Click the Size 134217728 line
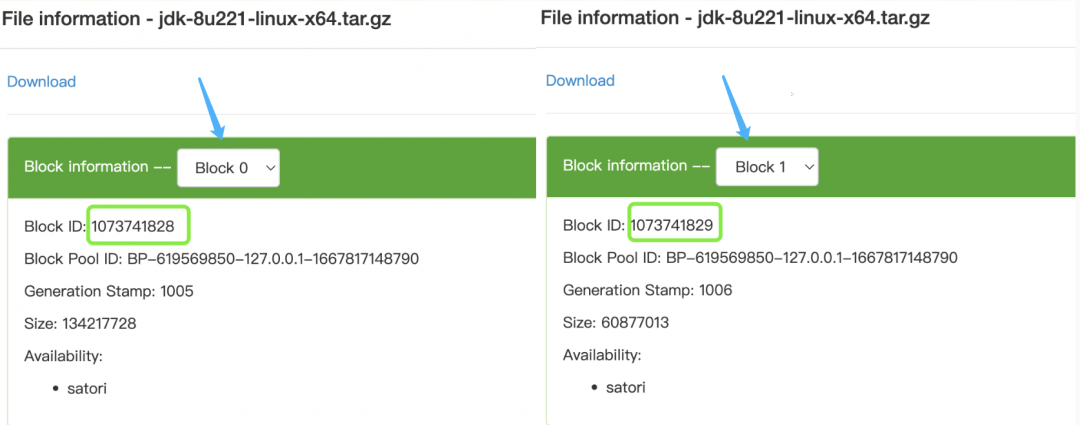The width and height of the screenshot is (1080, 425). (80, 324)
